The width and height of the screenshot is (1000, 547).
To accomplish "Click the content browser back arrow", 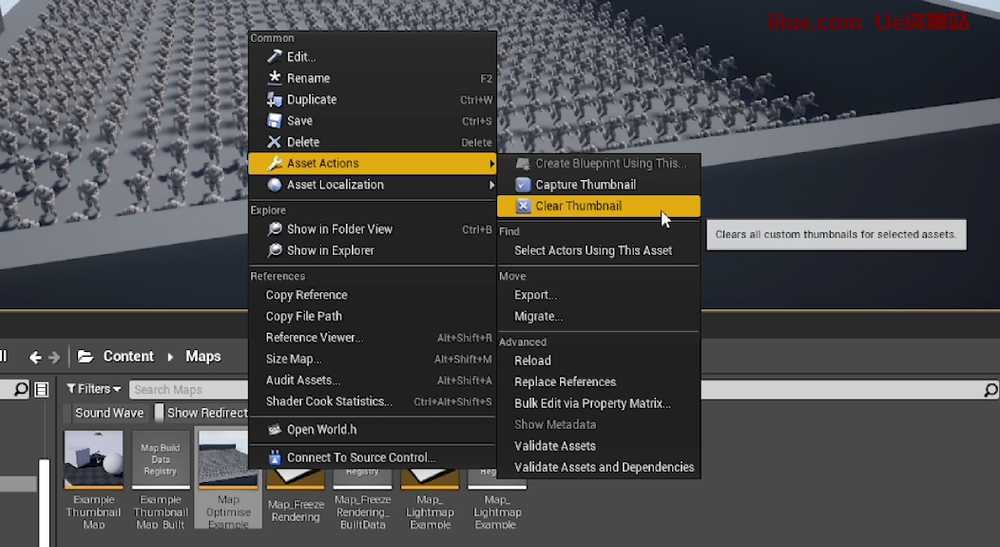I will click(x=36, y=357).
